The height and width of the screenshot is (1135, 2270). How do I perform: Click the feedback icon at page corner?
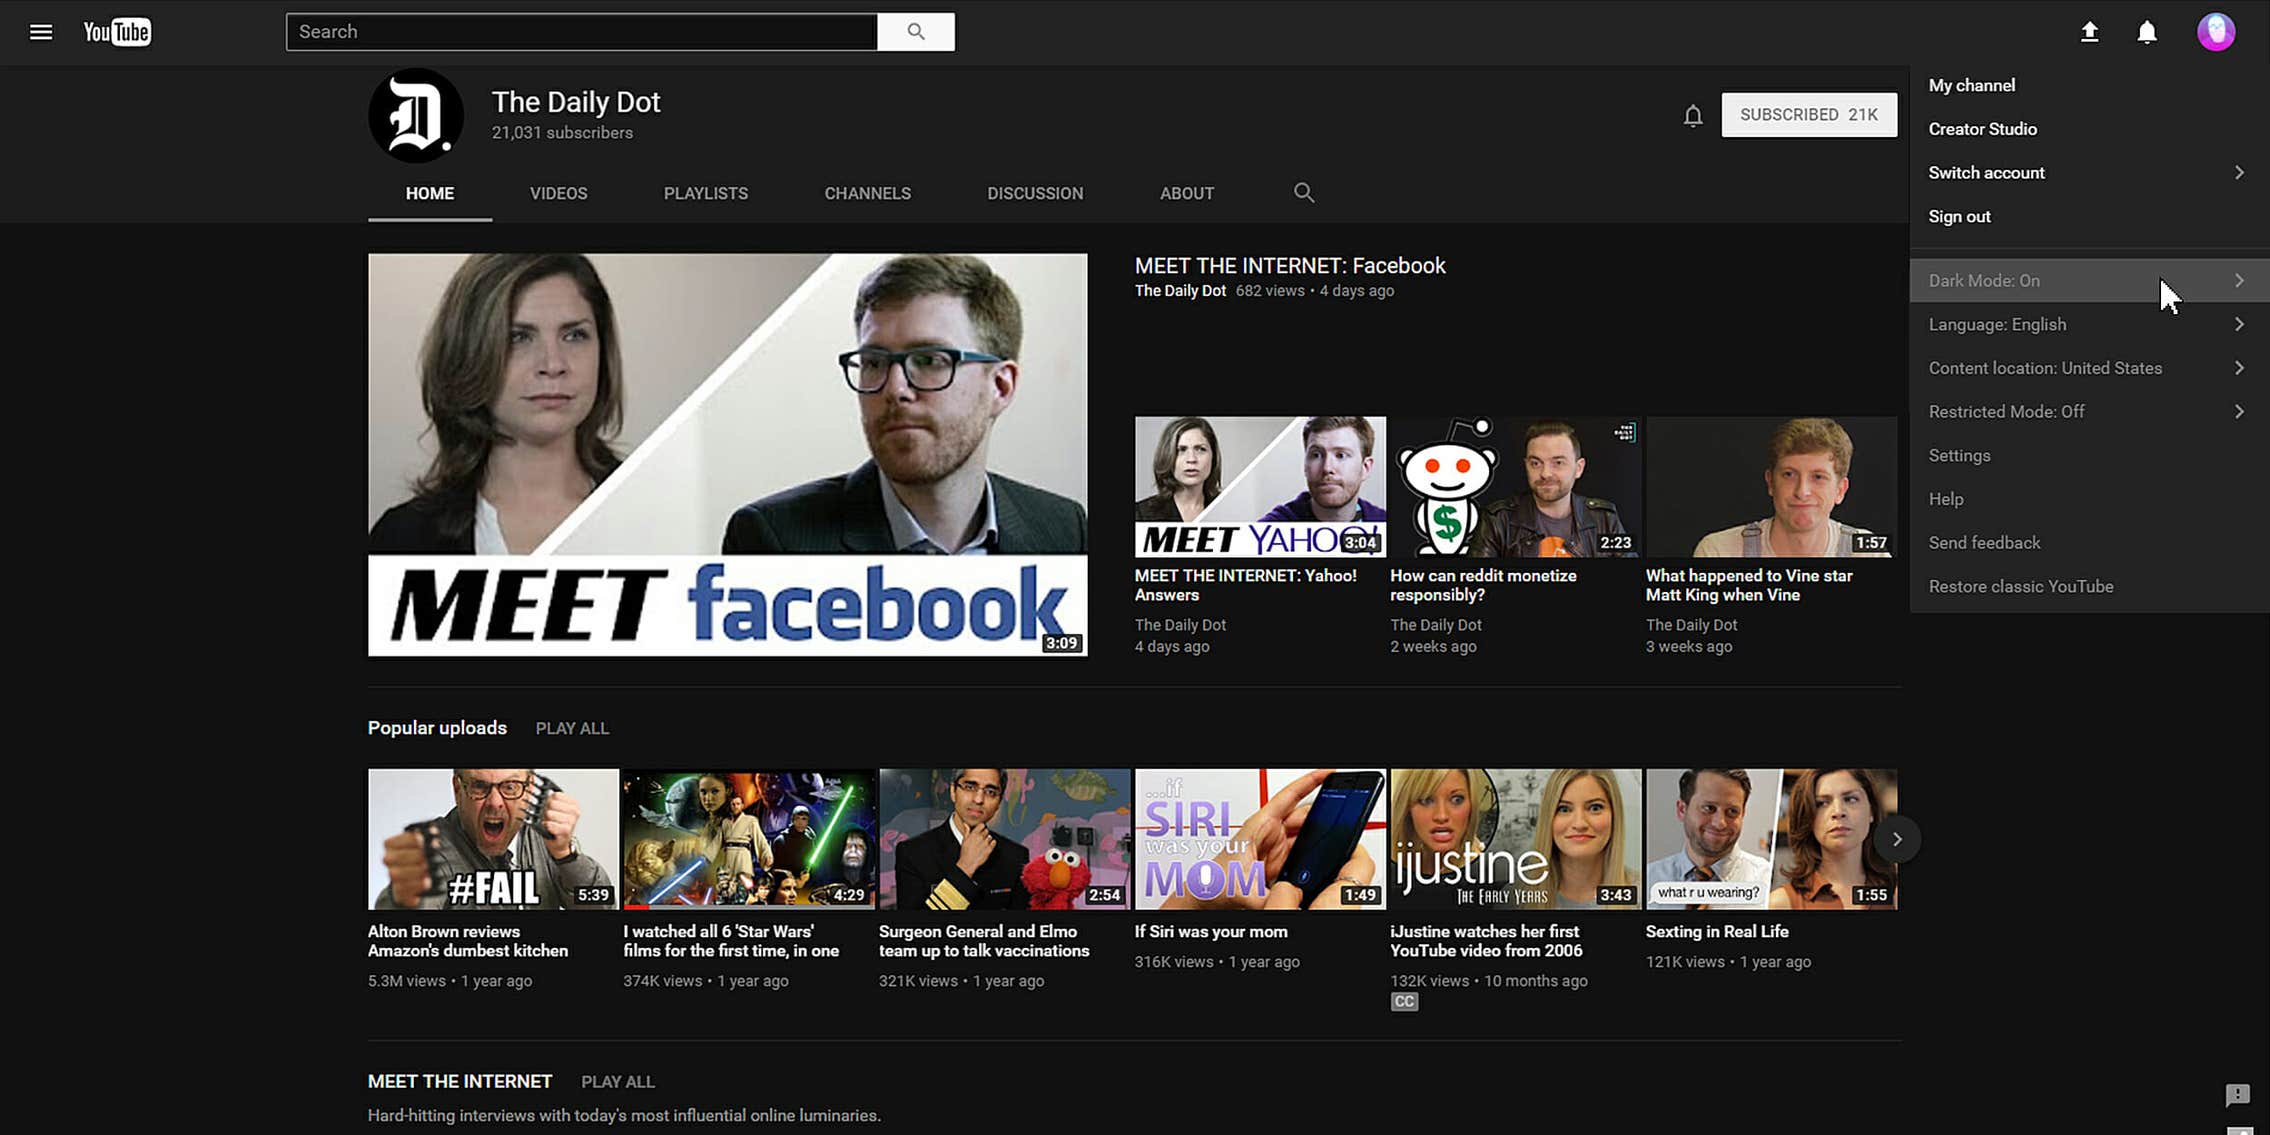[x=2238, y=1095]
